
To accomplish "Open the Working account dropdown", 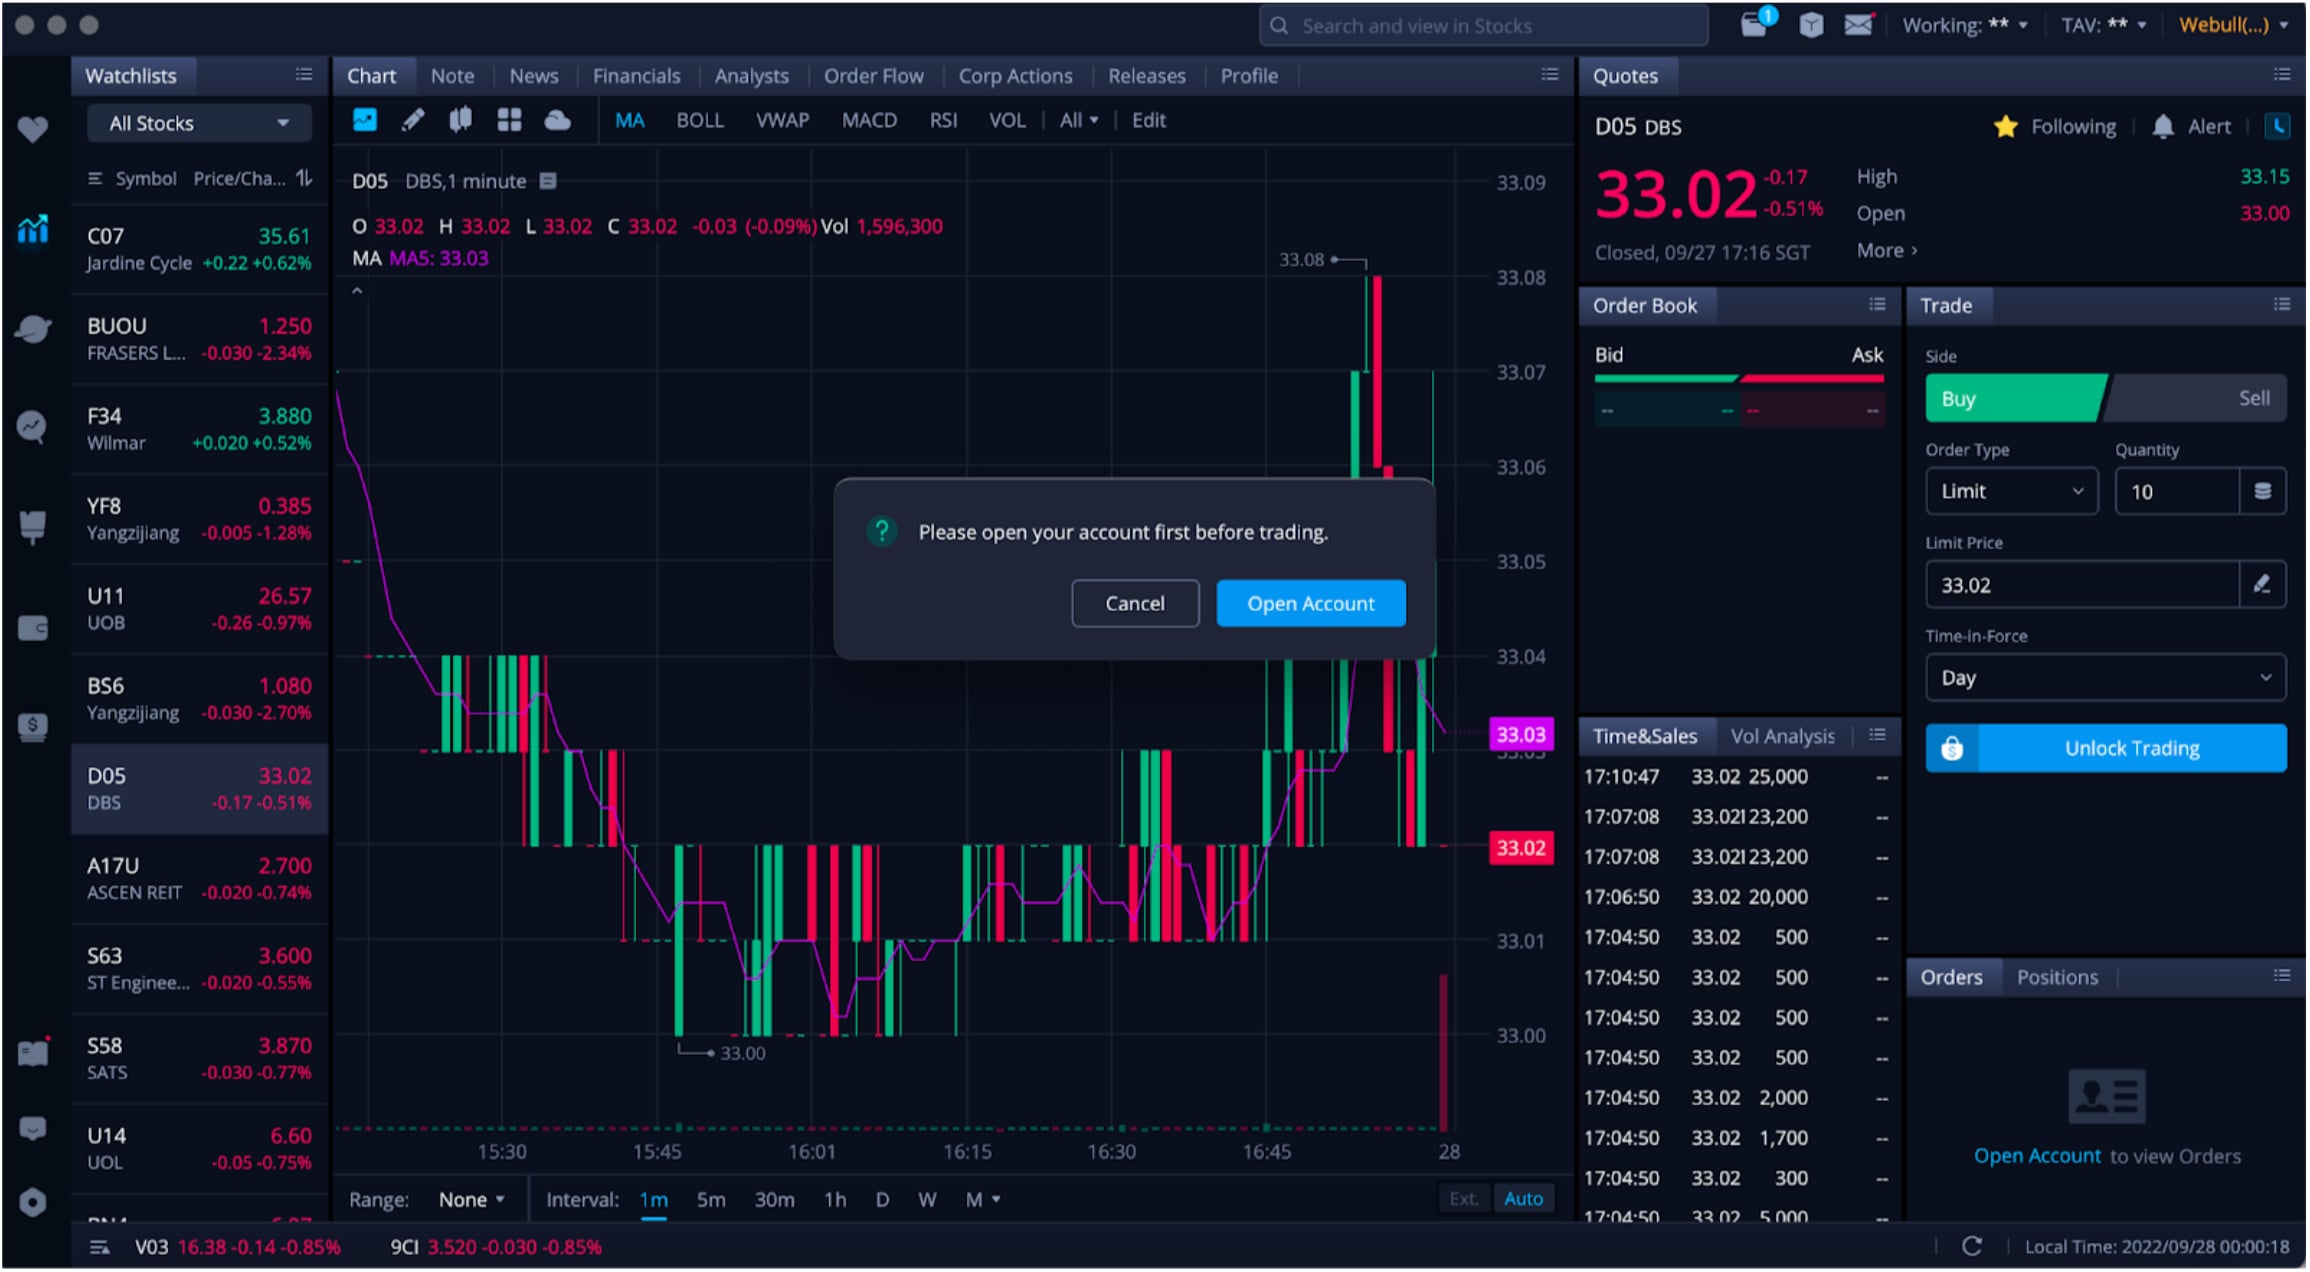I will coord(1964,25).
